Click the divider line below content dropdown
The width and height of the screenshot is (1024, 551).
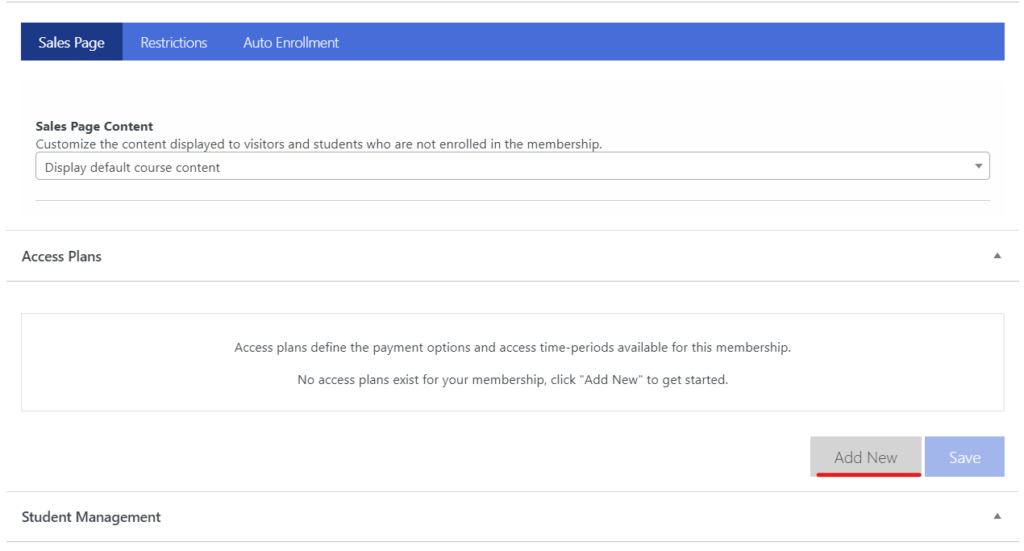(x=512, y=200)
